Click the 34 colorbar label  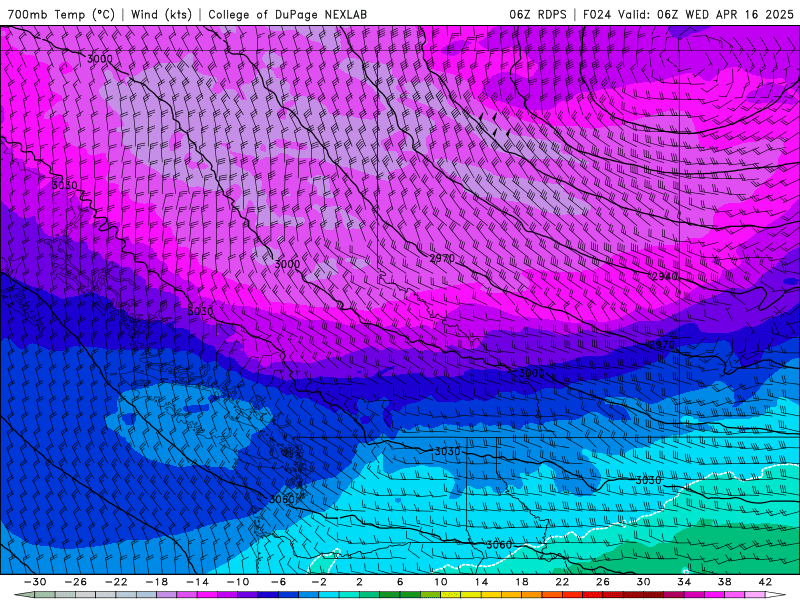(x=684, y=582)
